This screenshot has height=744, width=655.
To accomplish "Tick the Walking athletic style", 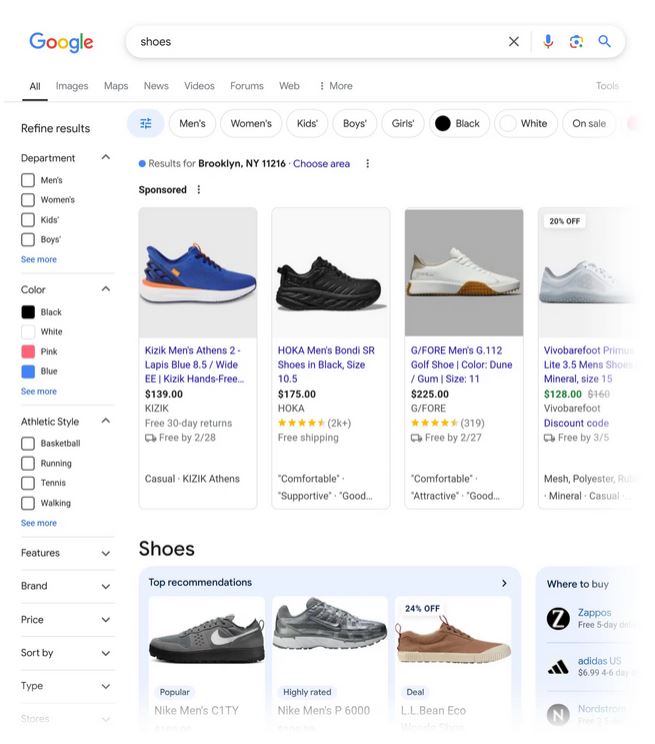I will point(28,503).
